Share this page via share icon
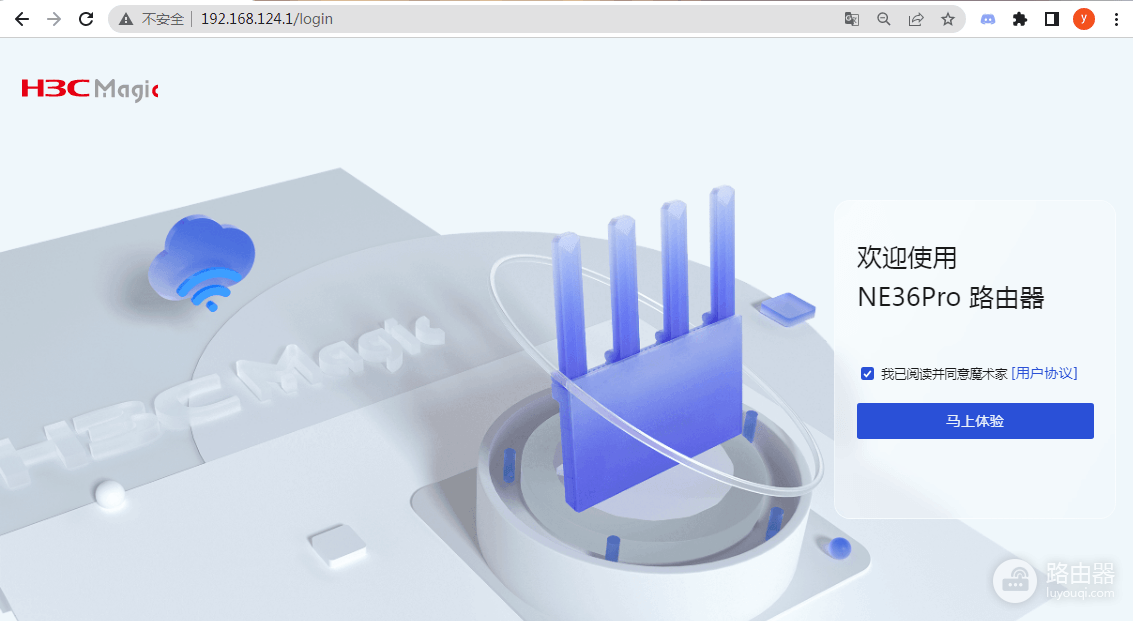 [x=916, y=19]
